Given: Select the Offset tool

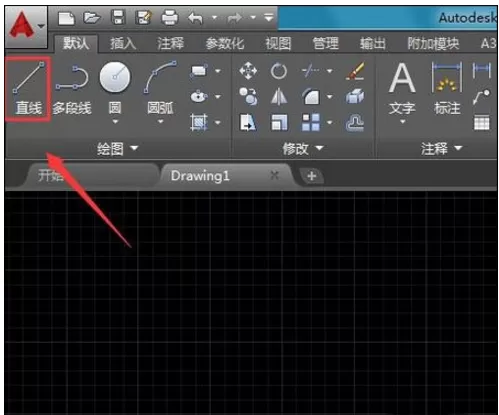Looking at the screenshot, I should tap(355, 122).
